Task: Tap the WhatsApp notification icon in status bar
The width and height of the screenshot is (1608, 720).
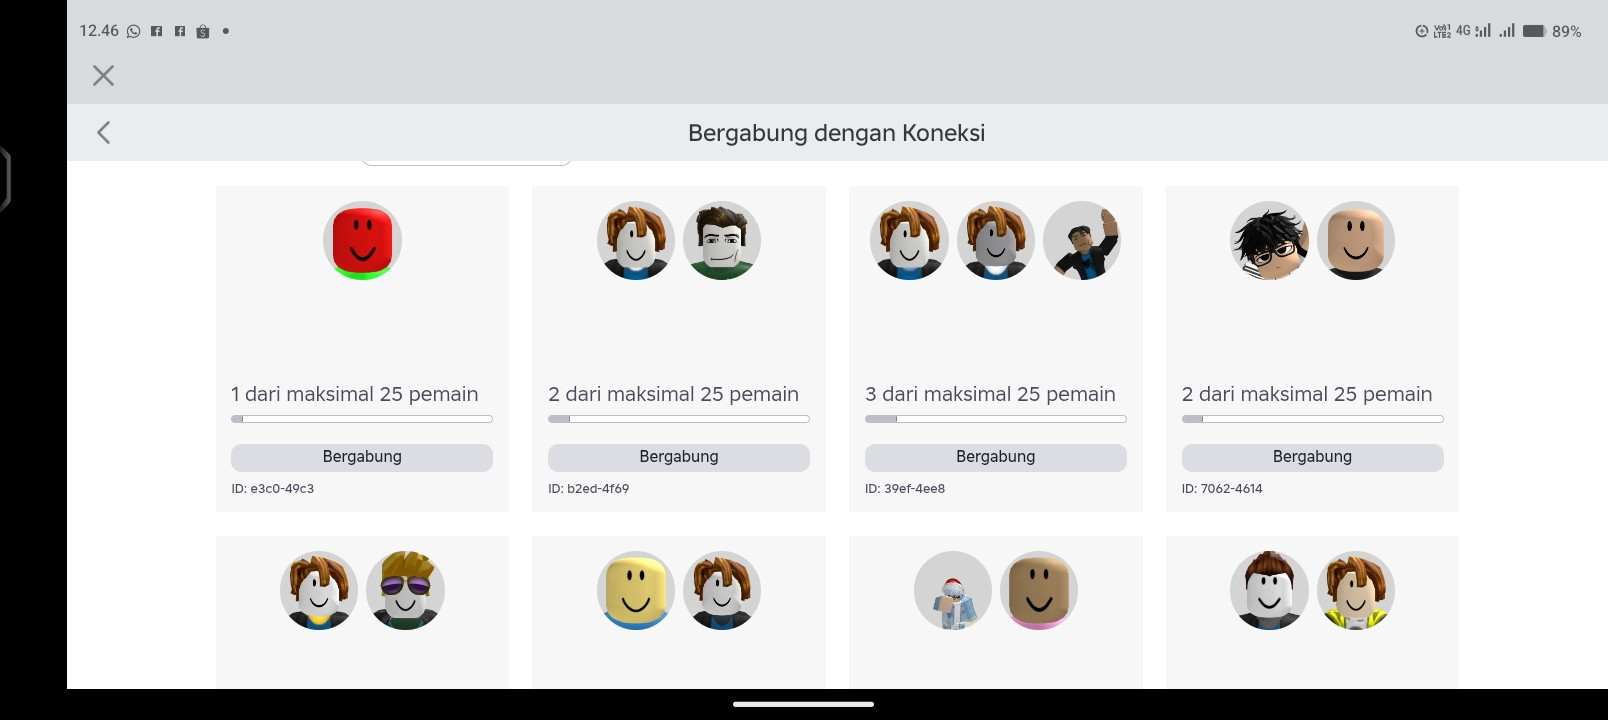Action: [x=133, y=31]
